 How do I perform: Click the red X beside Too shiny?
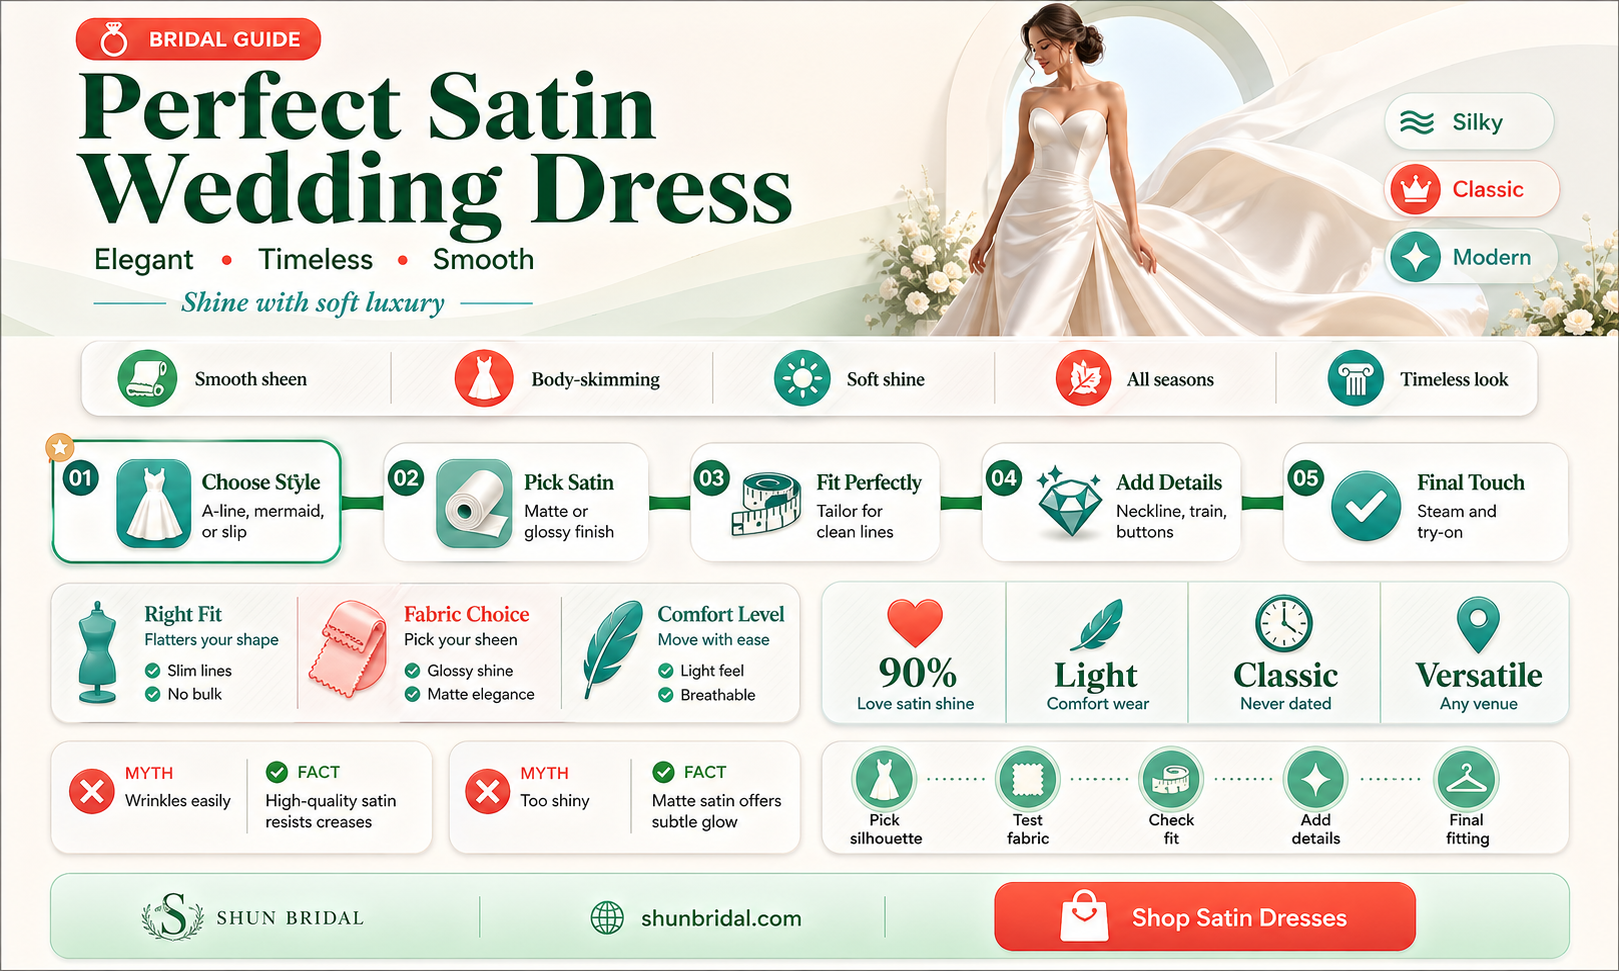[x=488, y=792]
